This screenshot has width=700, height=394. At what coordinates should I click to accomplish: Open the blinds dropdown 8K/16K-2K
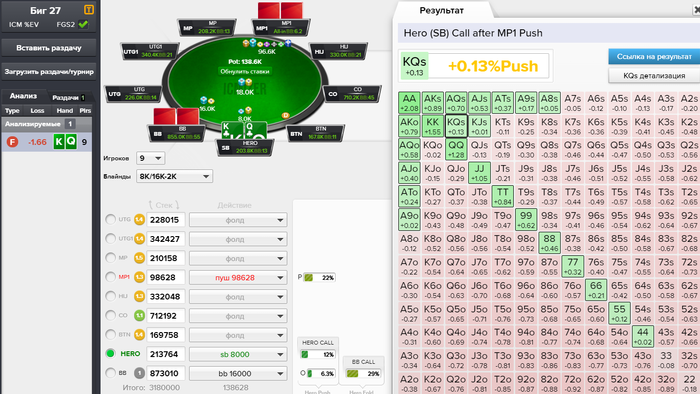174,176
